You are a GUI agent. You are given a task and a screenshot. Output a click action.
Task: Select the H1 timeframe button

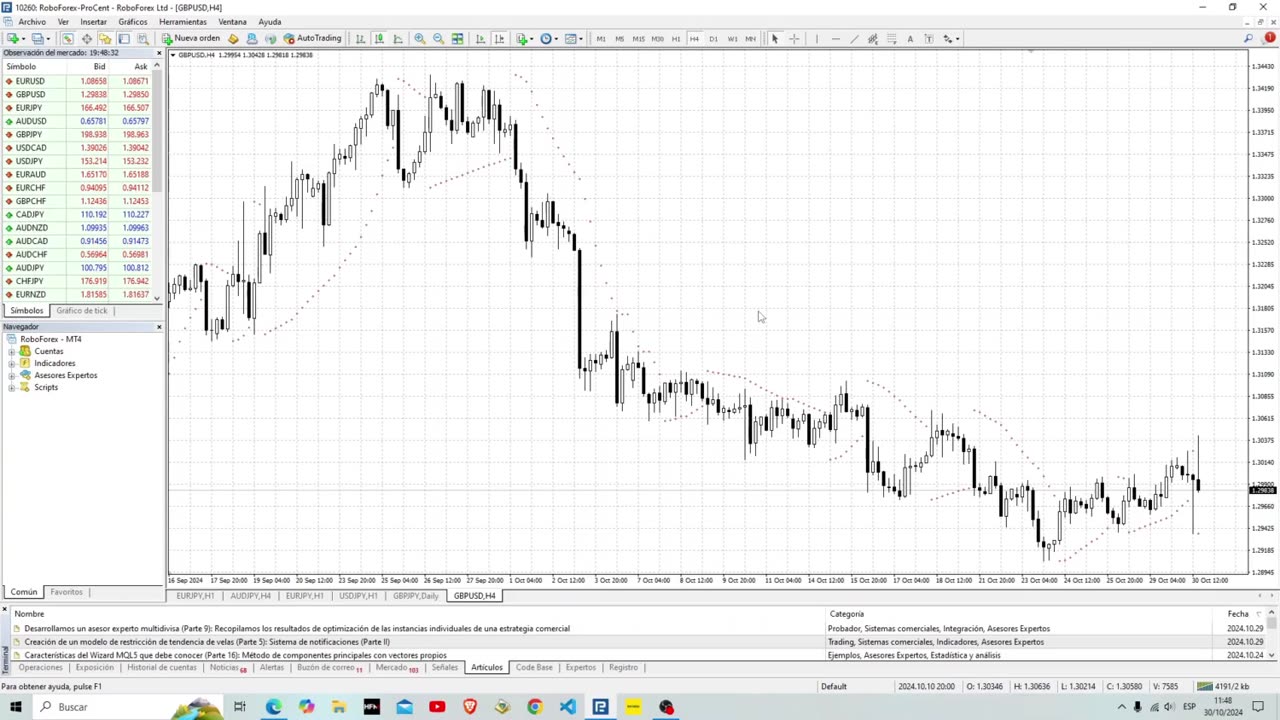tap(676, 38)
